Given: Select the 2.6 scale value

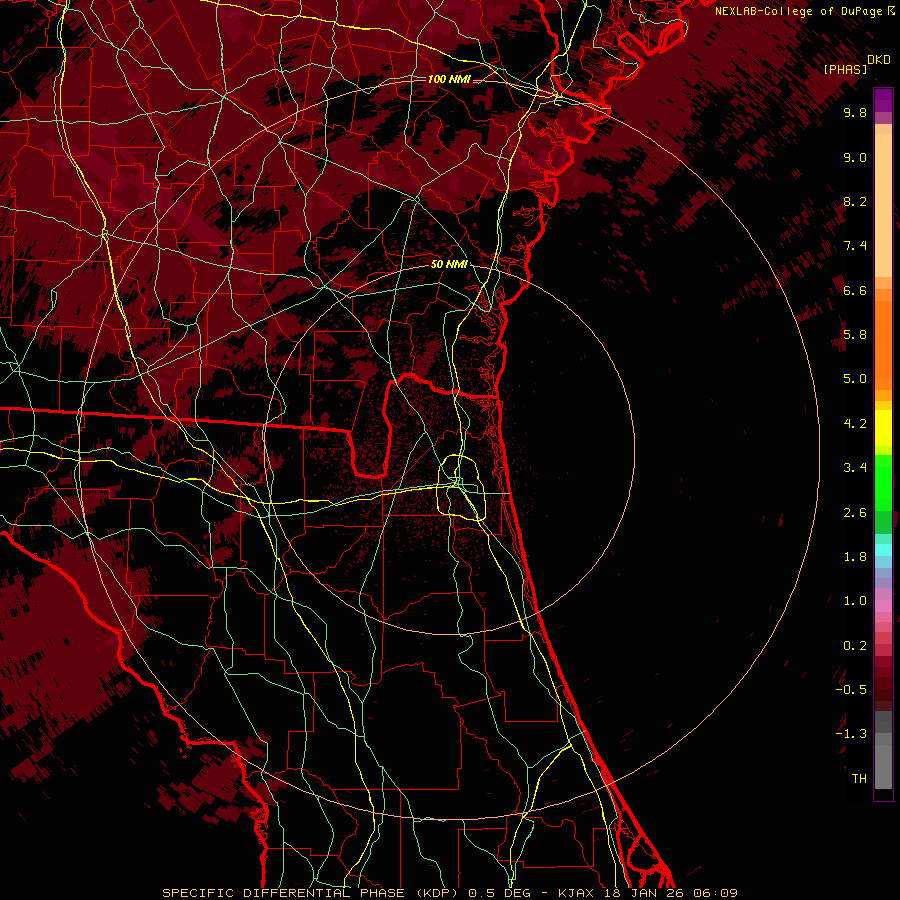Looking at the screenshot, I should [x=855, y=513].
